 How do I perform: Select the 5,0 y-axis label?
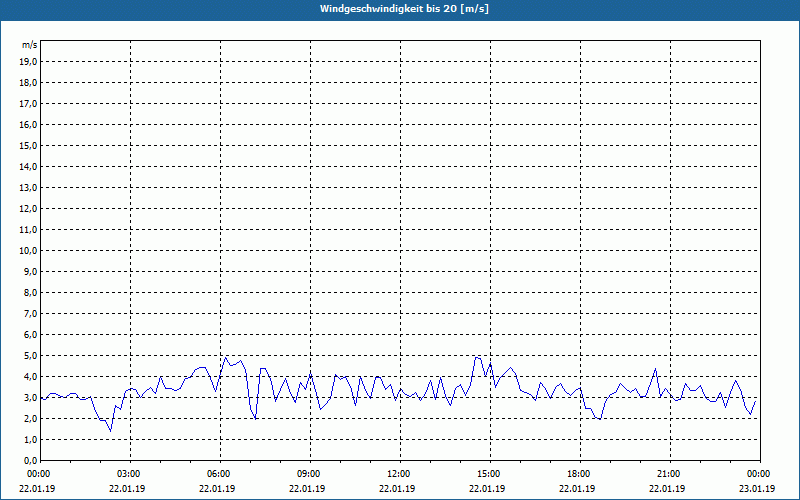click(x=30, y=355)
